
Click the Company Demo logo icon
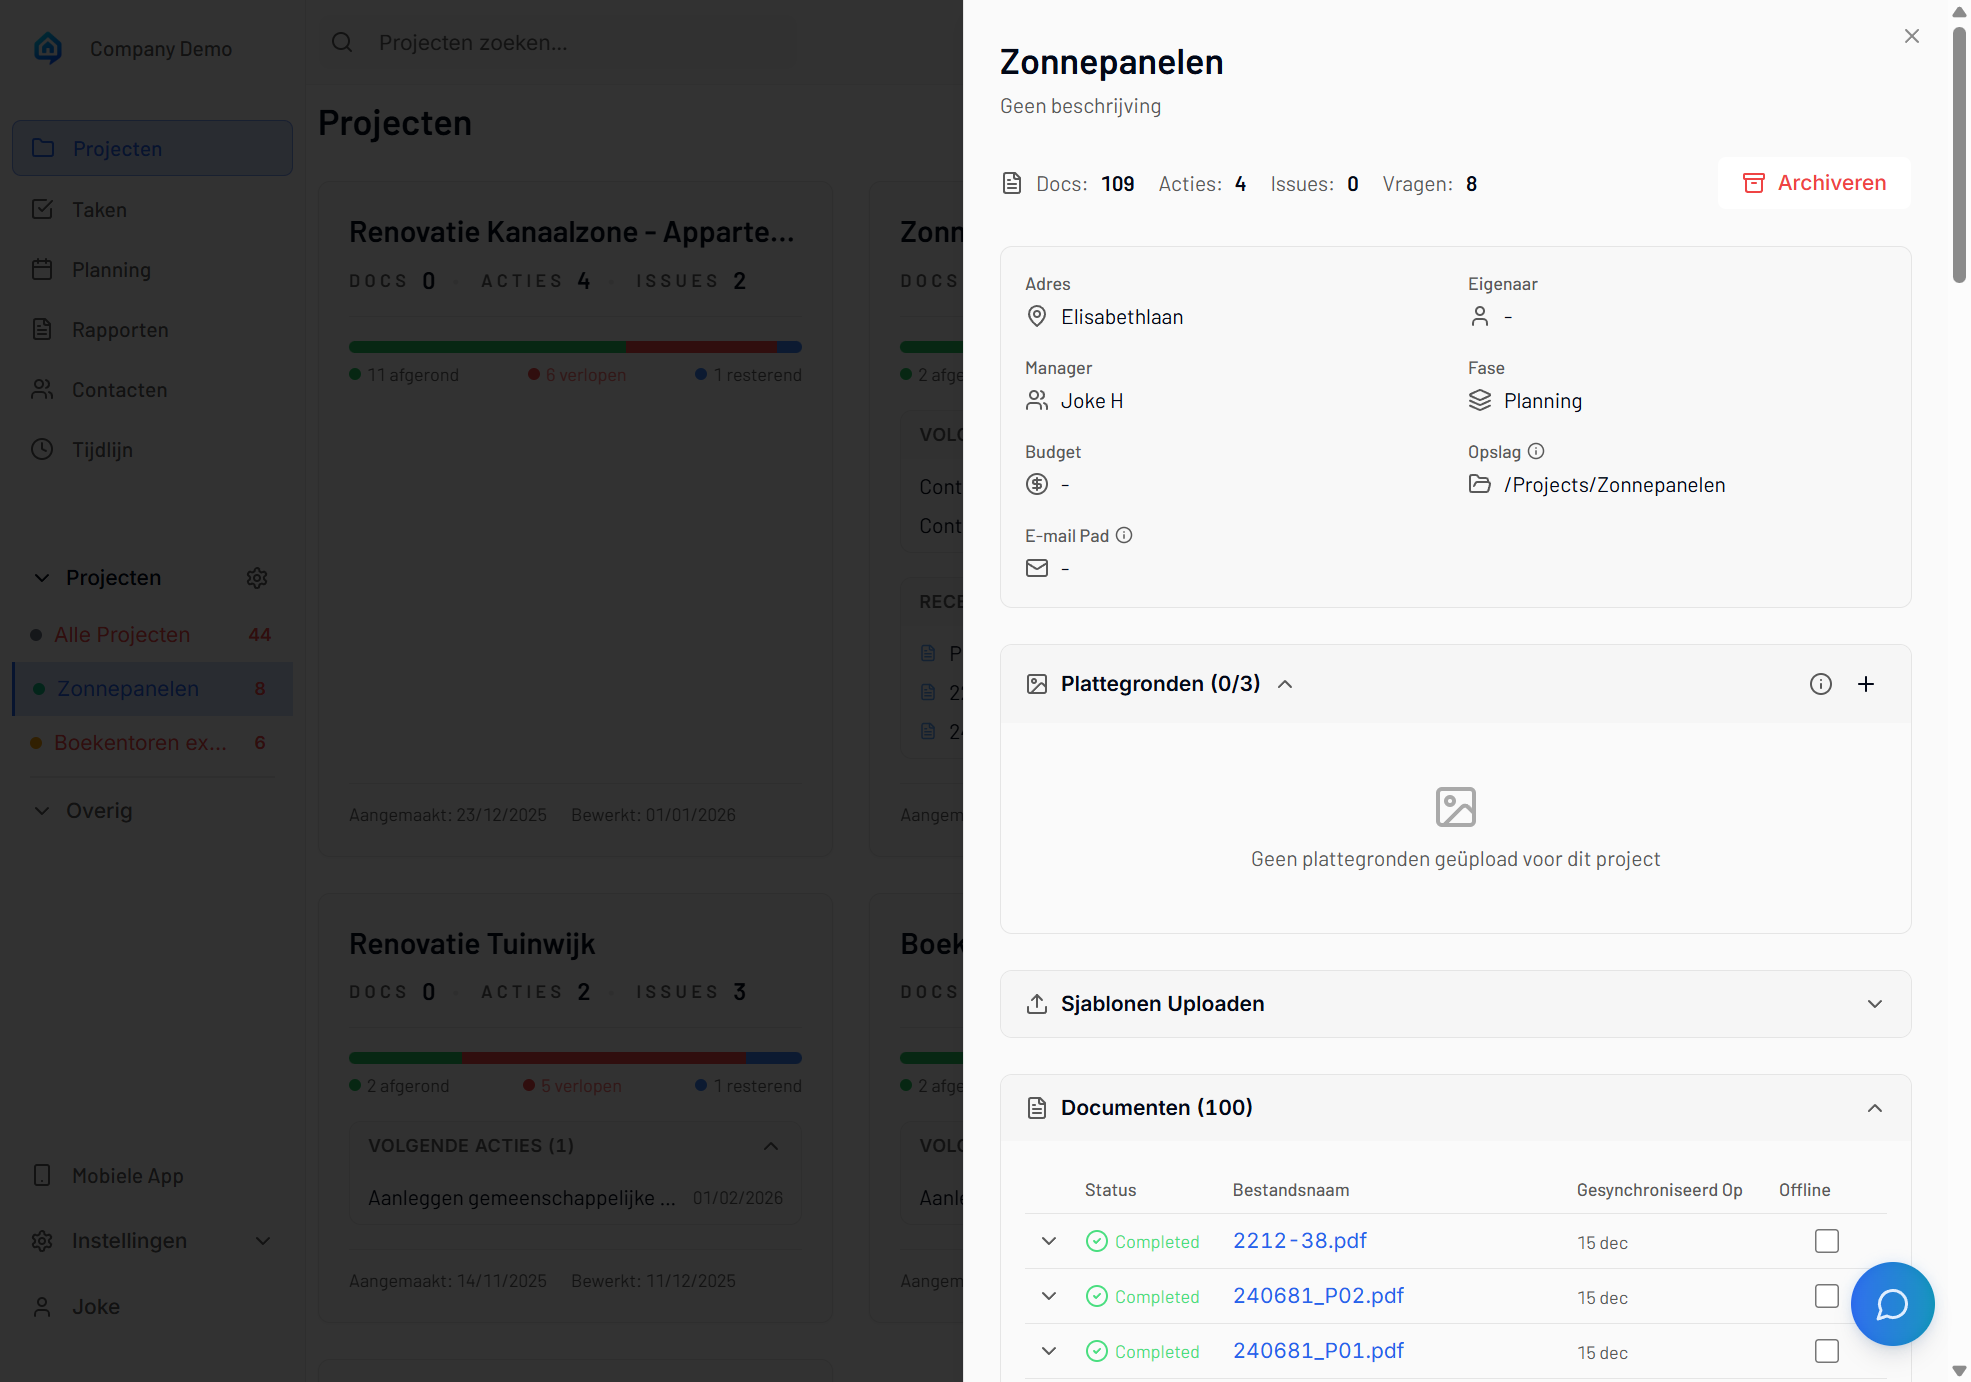pos(48,48)
